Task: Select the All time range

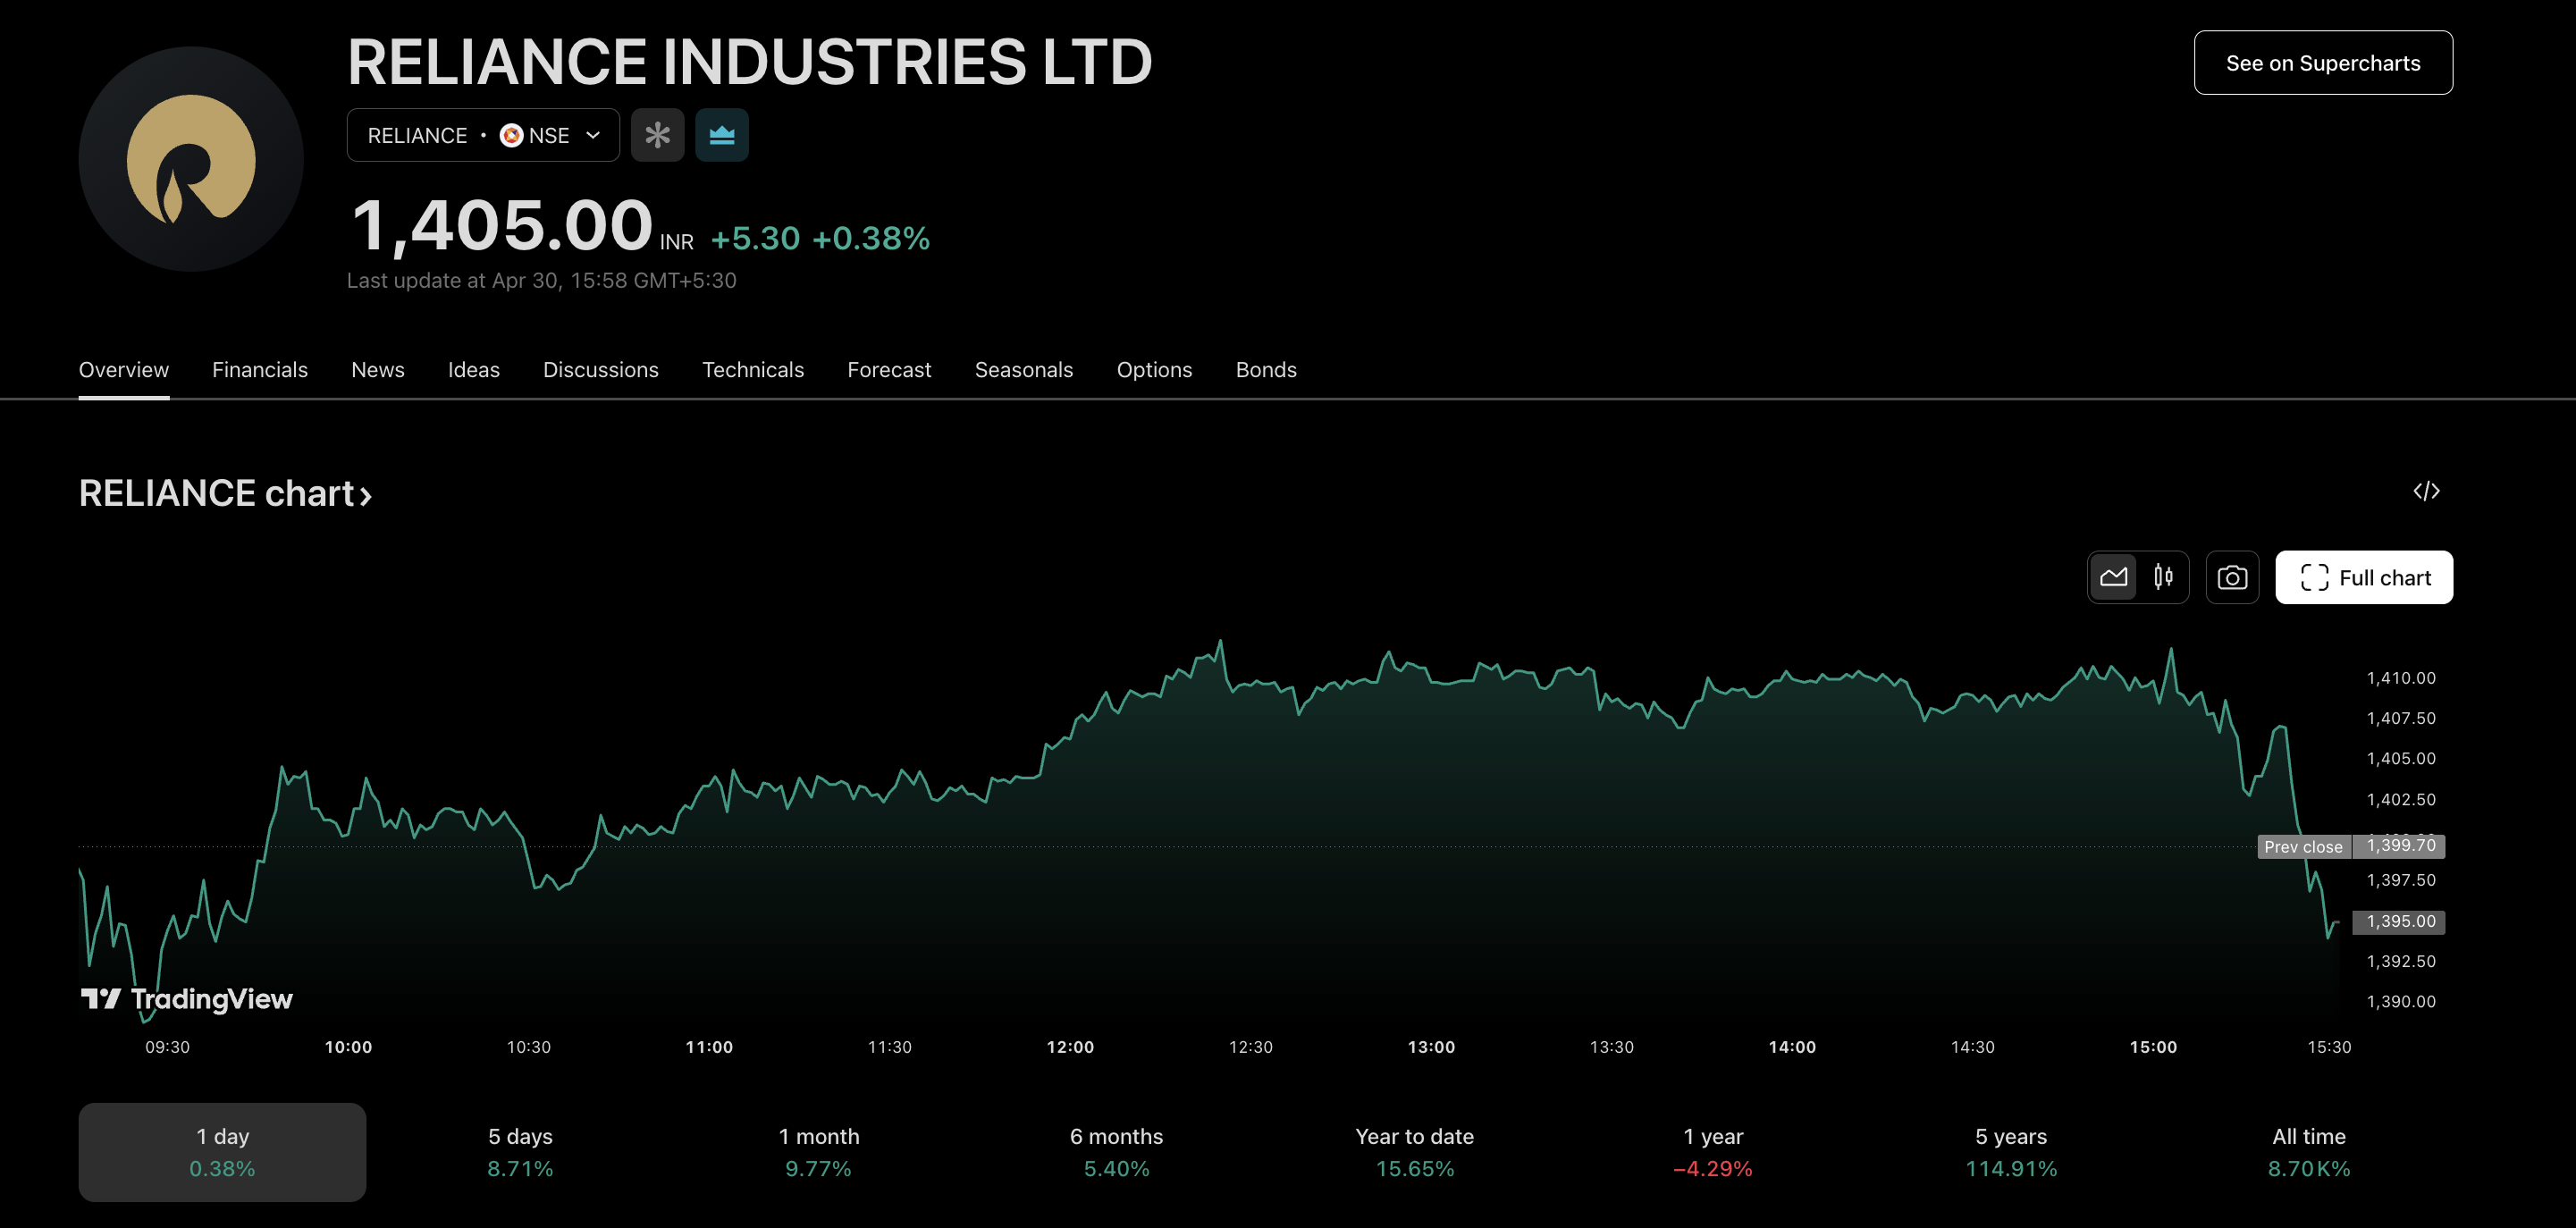Action: [x=2309, y=1152]
